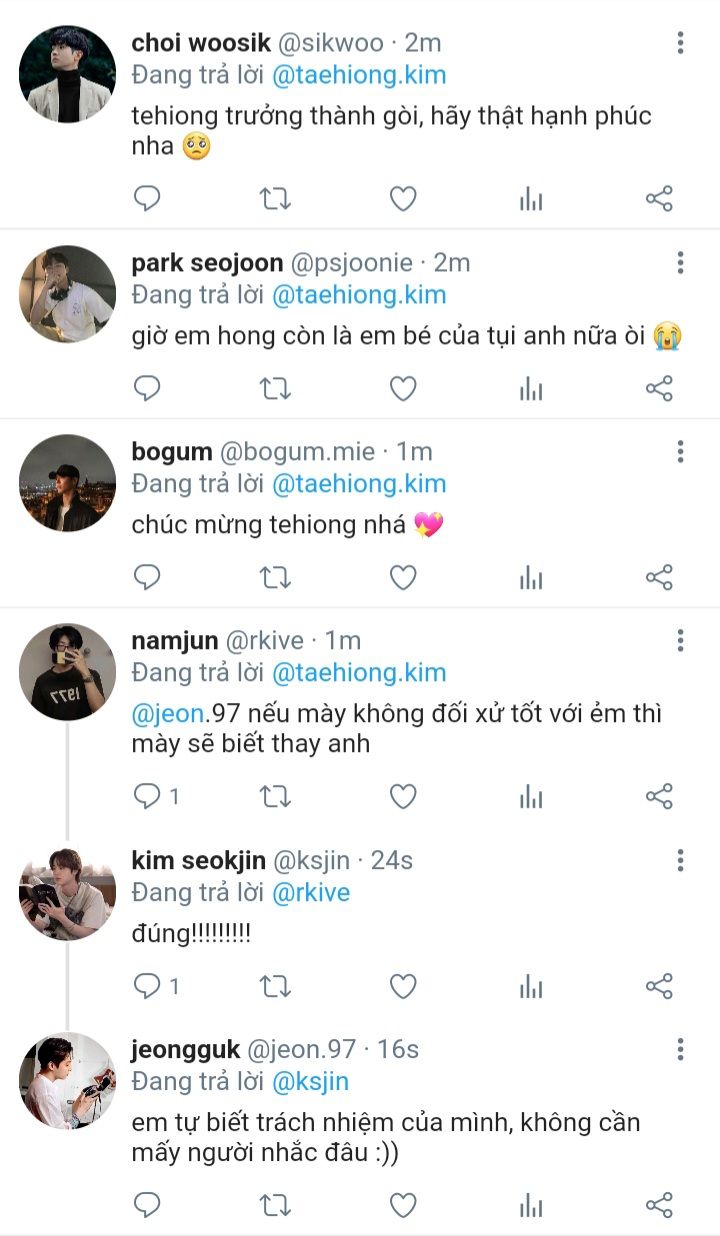This screenshot has width=720, height=1236.
Task: Open the @ksjin link in jeongguk's reply
Action: [310, 1081]
